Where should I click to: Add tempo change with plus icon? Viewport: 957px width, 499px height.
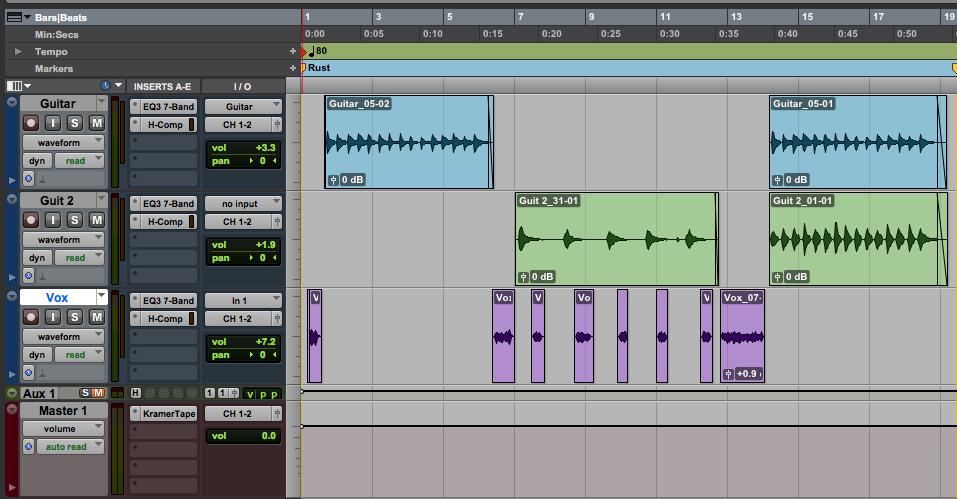point(293,52)
